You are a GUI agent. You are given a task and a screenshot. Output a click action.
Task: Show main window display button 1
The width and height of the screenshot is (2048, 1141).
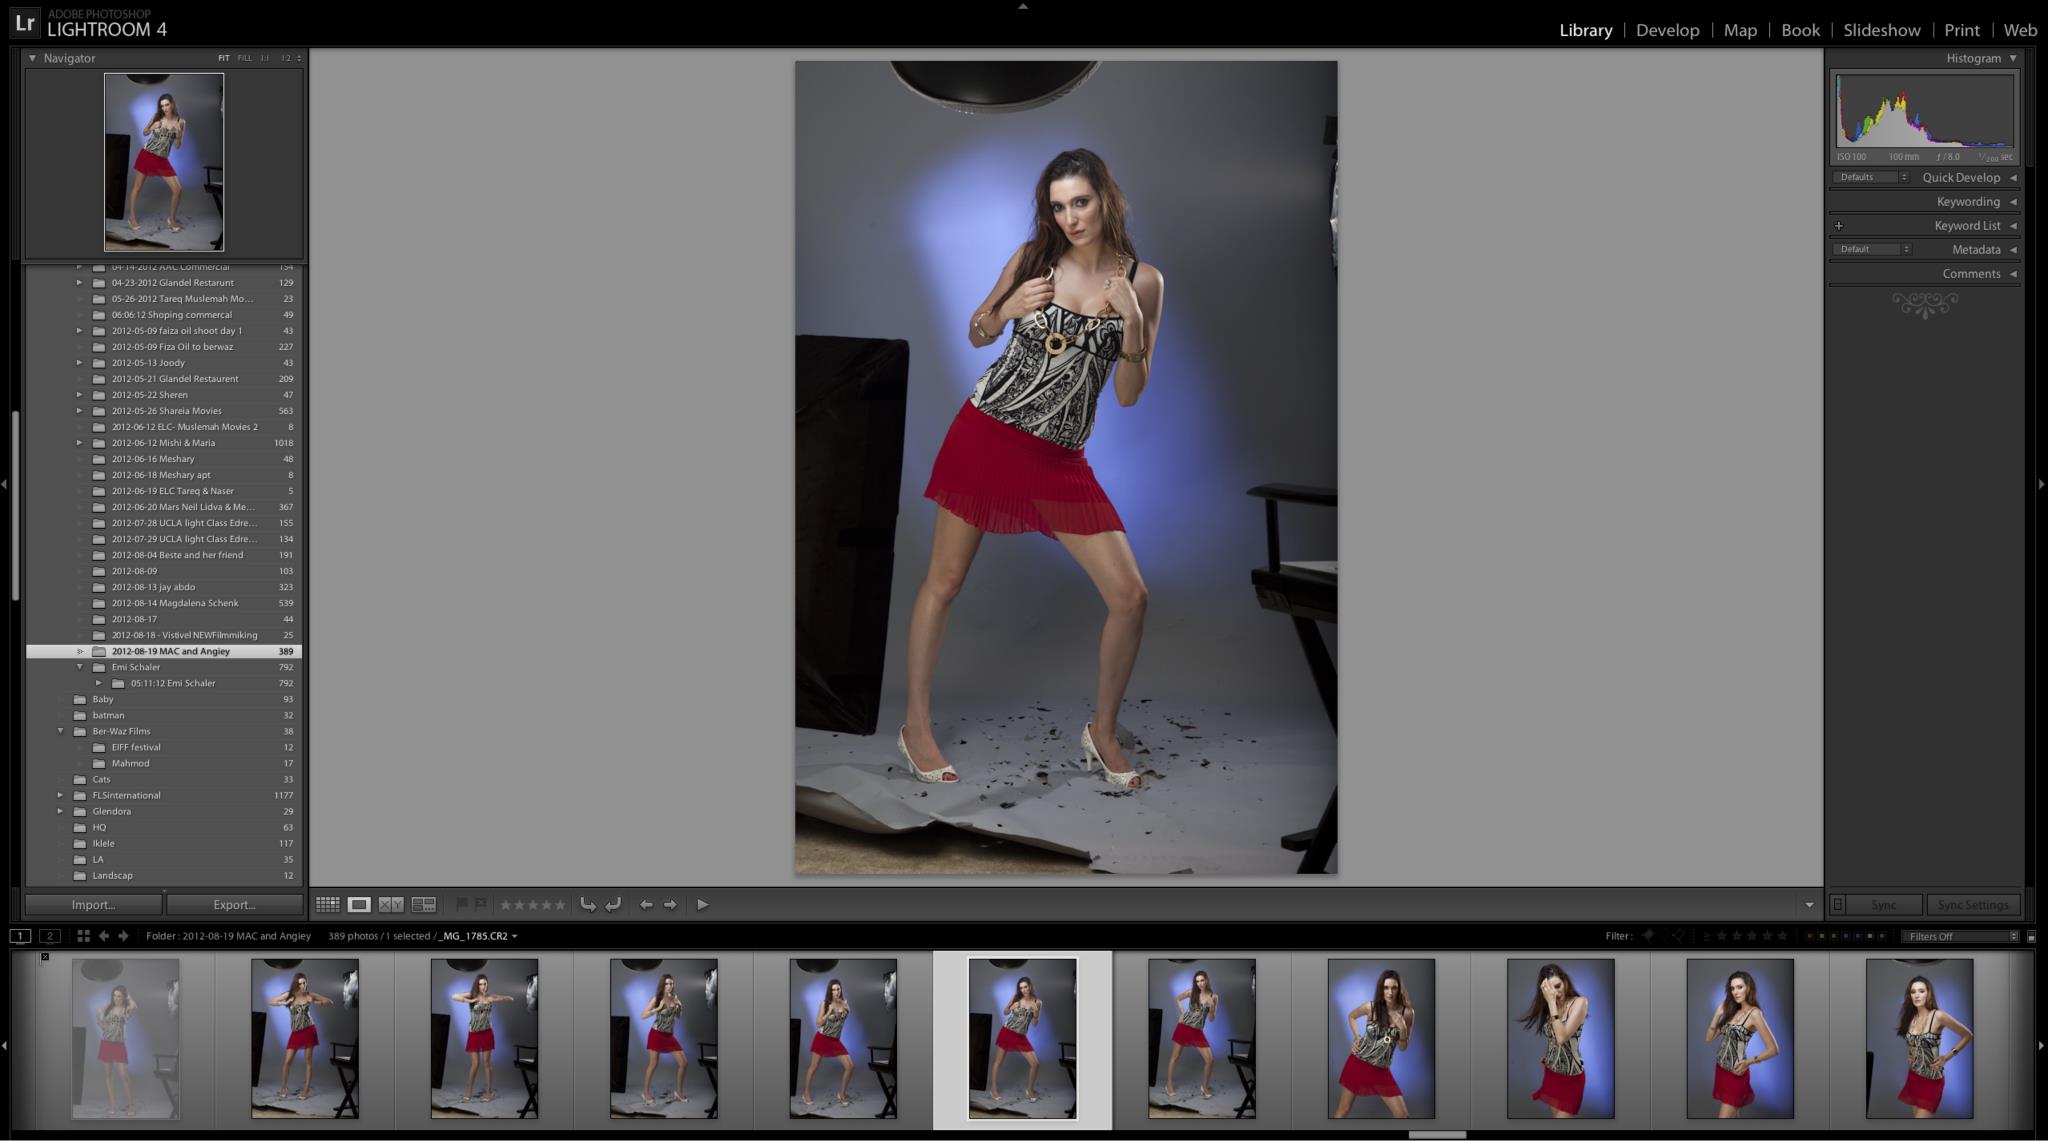click(x=20, y=936)
